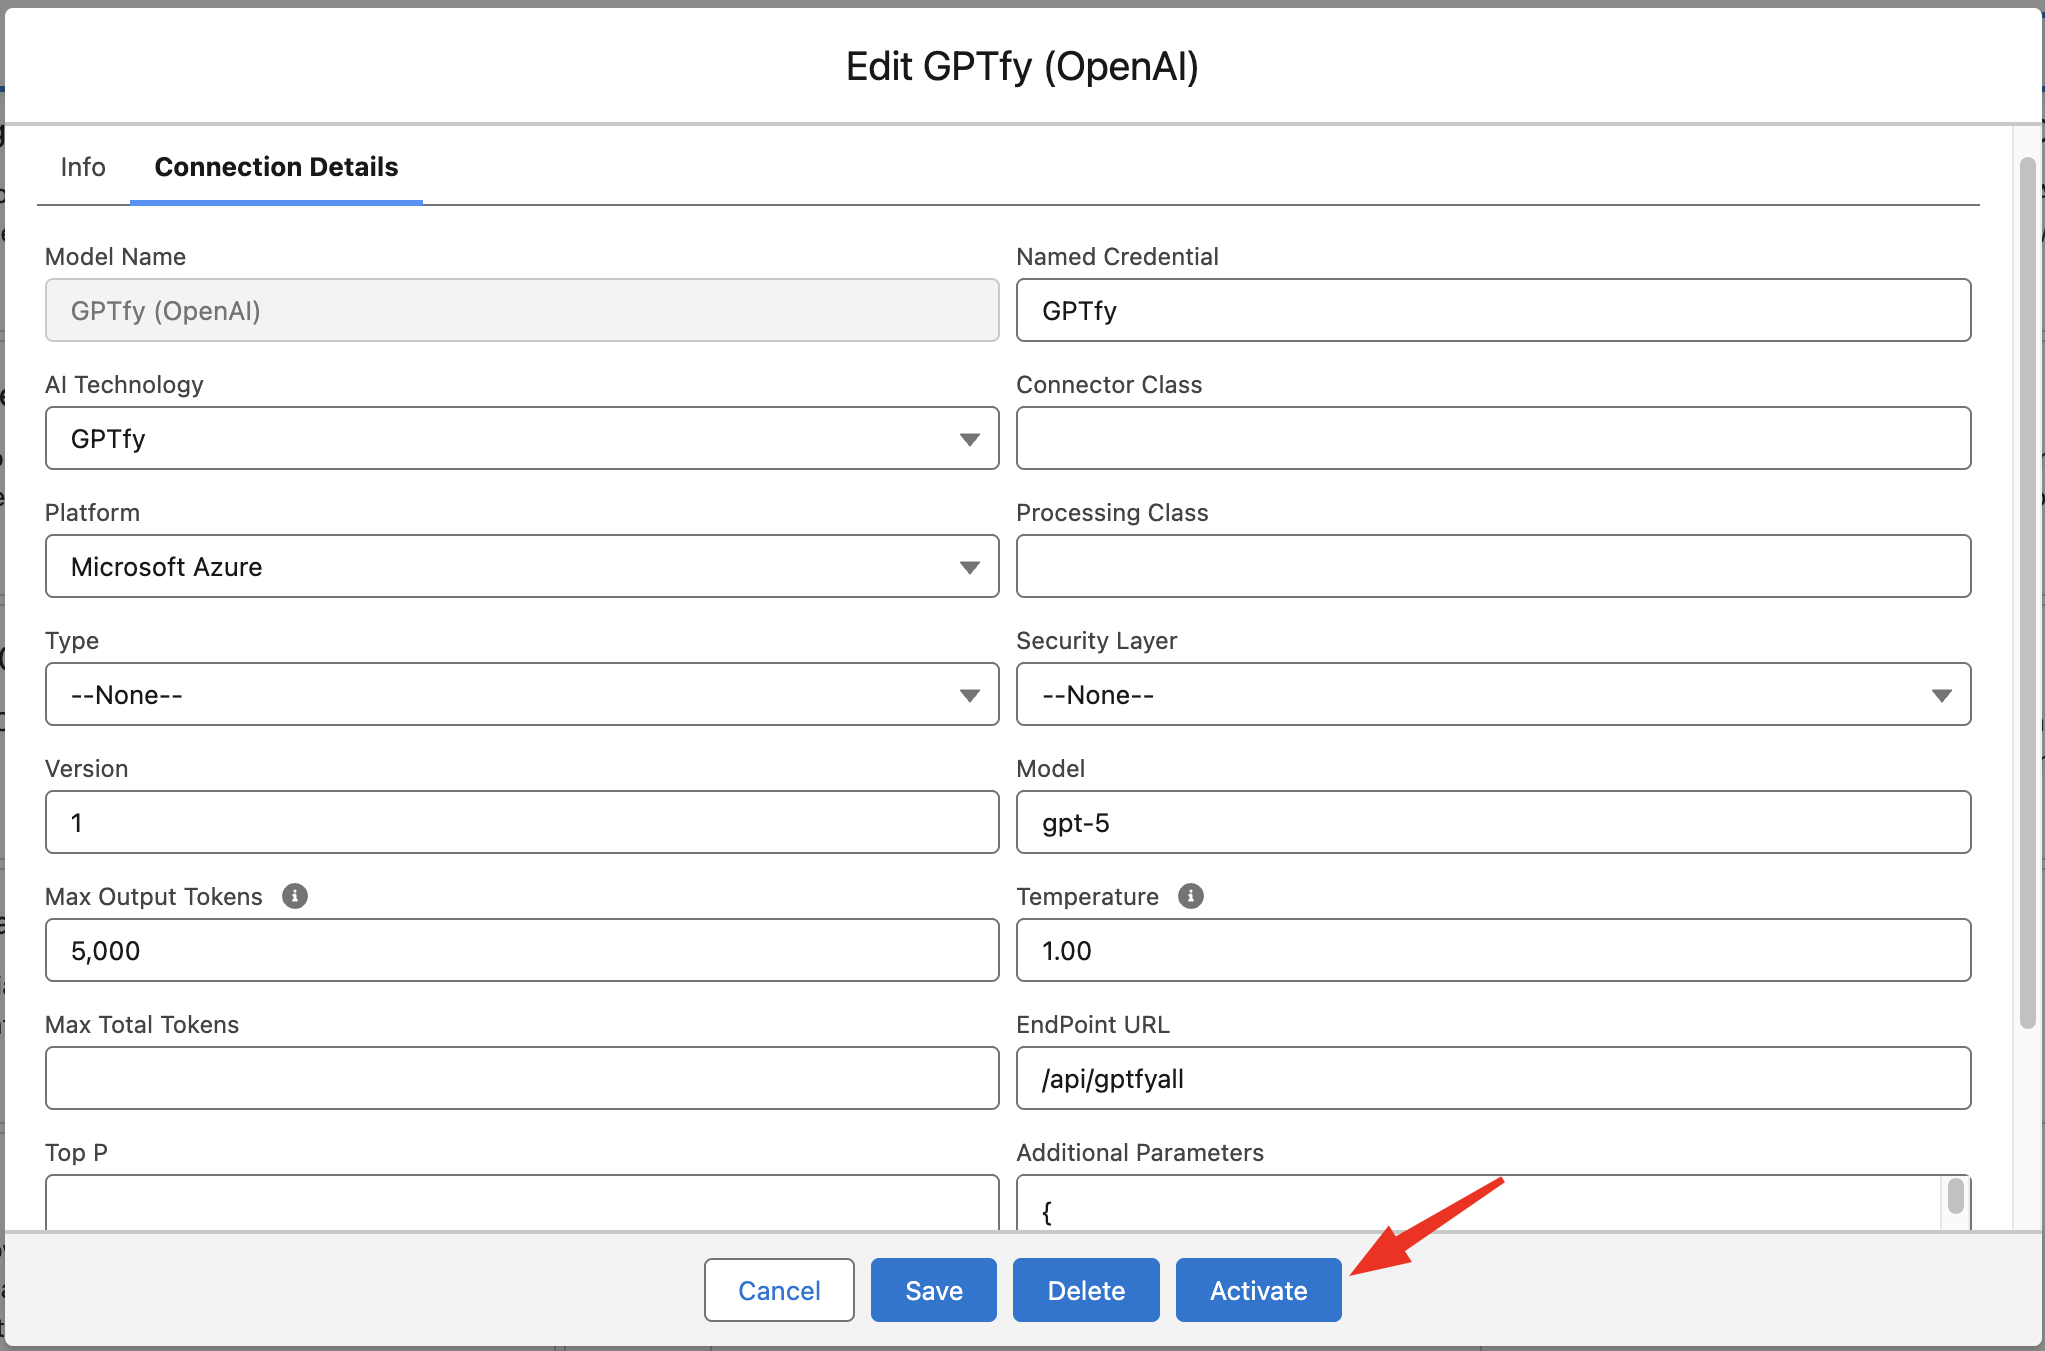Image resolution: width=2045 pixels, height=1351 pixels.
Task: Click the Save button
Action: coord(933,1290)
